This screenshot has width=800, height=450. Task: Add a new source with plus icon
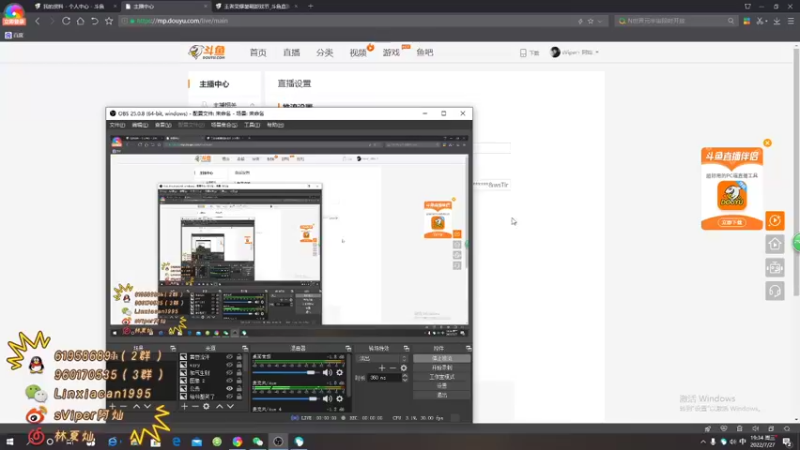[184, 407]
